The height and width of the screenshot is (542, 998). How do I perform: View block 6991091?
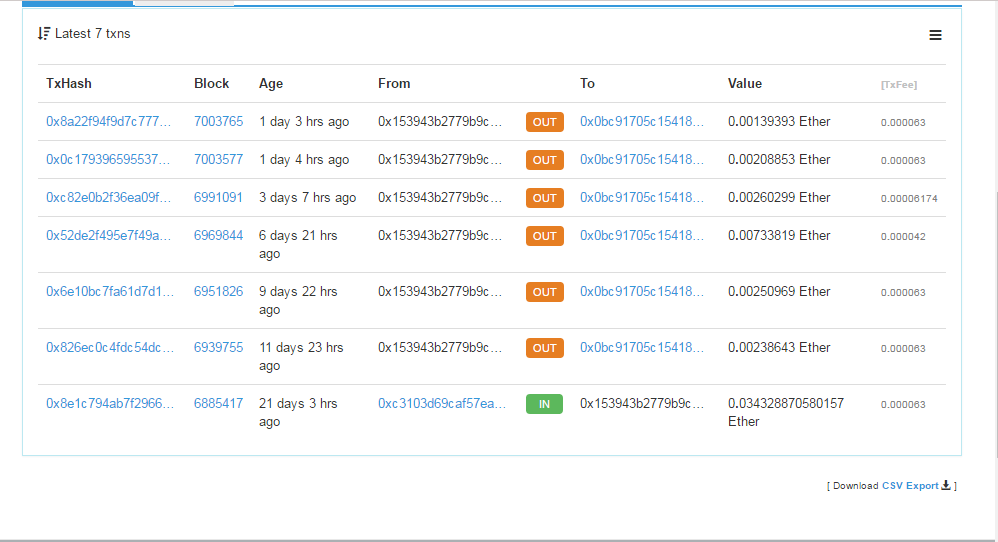[x=218, y=198]
